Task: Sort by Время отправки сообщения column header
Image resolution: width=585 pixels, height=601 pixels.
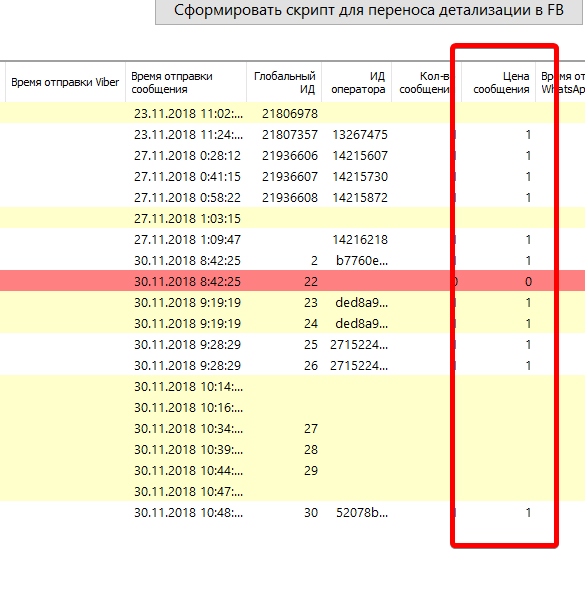Action: 186,82
